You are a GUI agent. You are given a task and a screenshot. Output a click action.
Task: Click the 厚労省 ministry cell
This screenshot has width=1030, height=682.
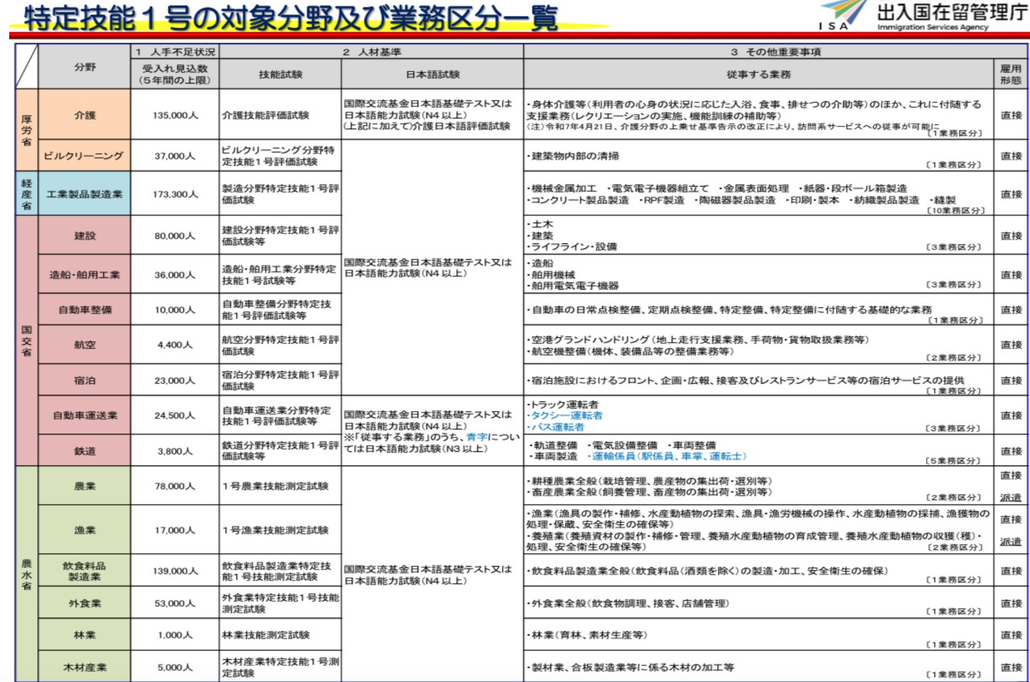point(27,130)
